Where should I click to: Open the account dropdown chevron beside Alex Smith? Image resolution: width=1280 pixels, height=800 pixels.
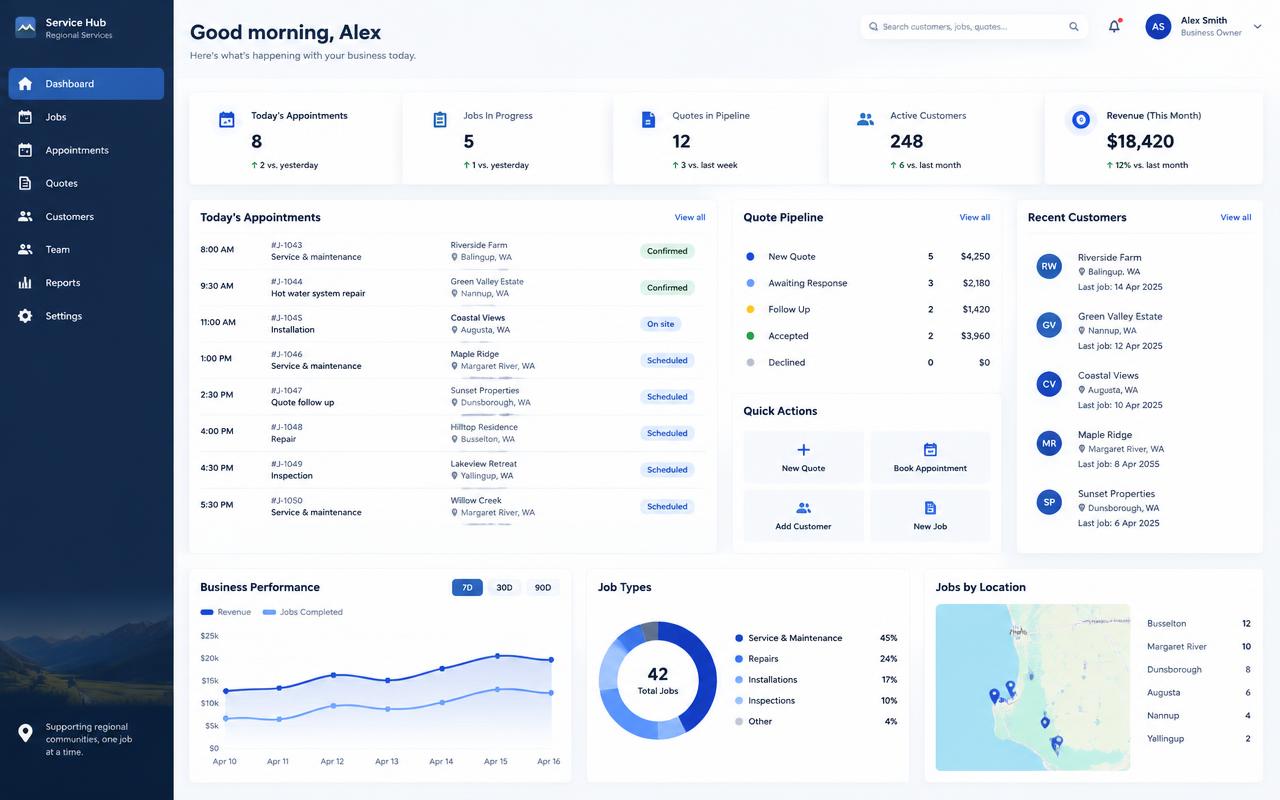click(1257, 27)
